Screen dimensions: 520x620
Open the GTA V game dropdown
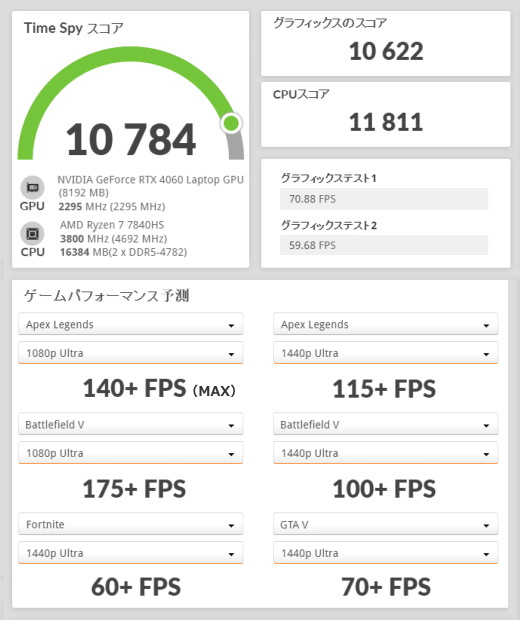click(x=386, y=524)
